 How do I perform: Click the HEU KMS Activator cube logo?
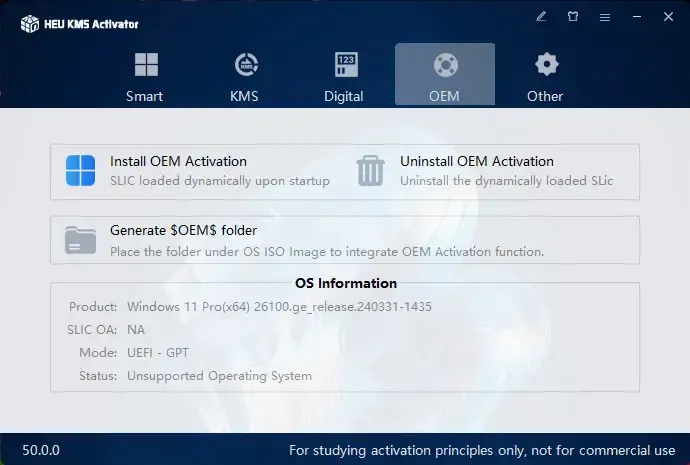pyautogui.click(x=30, y=24)
